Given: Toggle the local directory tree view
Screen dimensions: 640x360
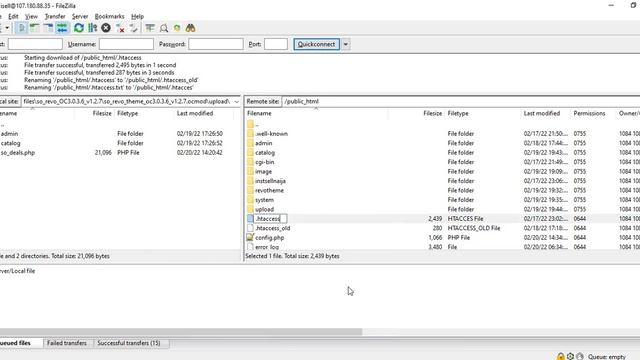Looking at the screenshot, I should (x=35, y=28).
